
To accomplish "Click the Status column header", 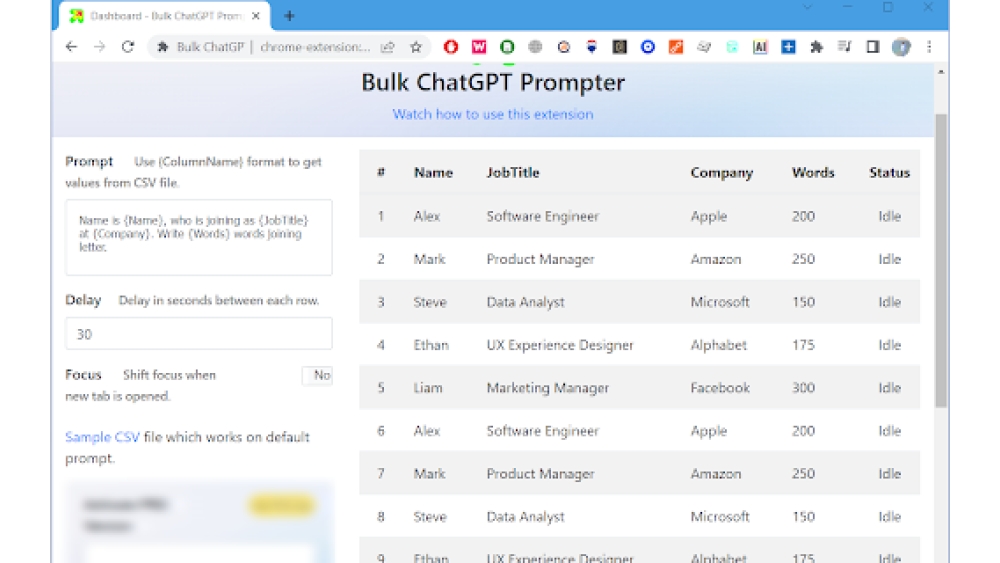I will tap(889, 172).
